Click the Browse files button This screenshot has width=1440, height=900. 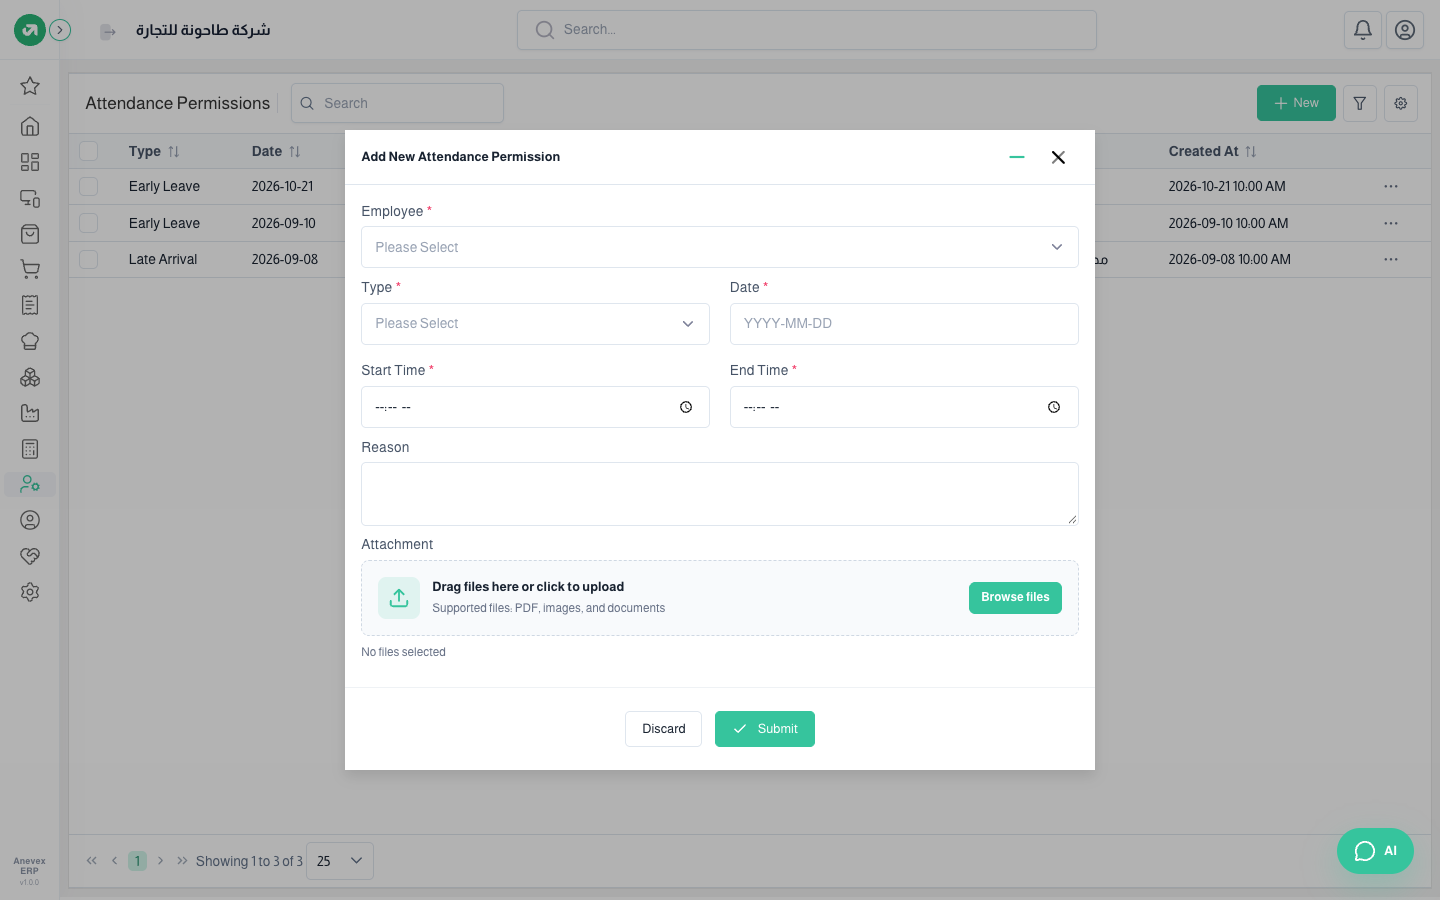(1015, 598)
